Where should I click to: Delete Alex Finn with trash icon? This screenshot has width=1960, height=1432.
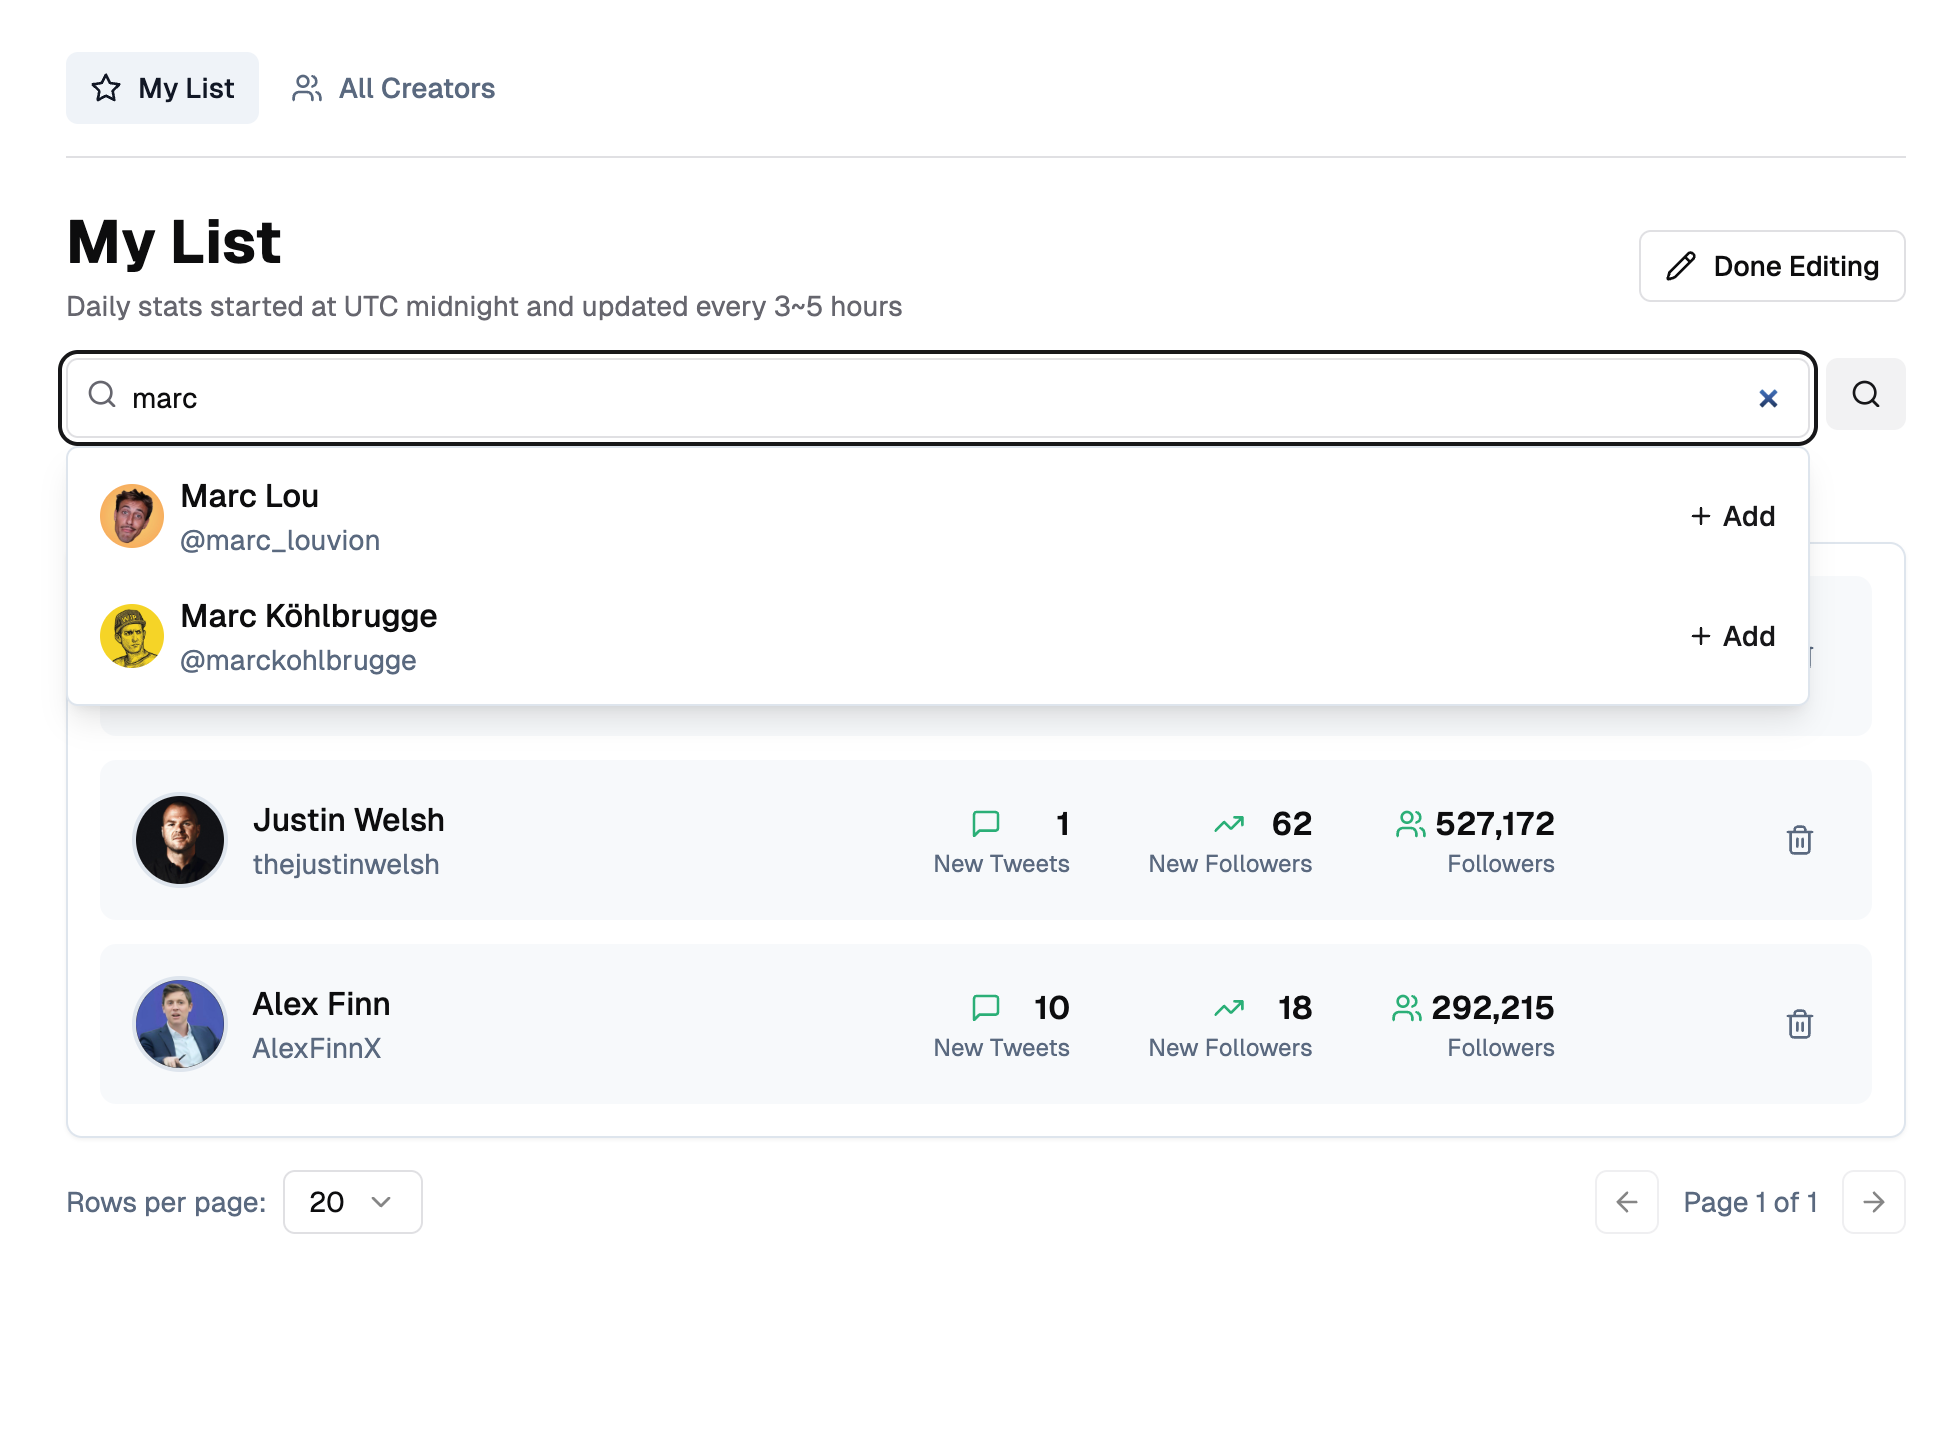pos(1800,1024)
